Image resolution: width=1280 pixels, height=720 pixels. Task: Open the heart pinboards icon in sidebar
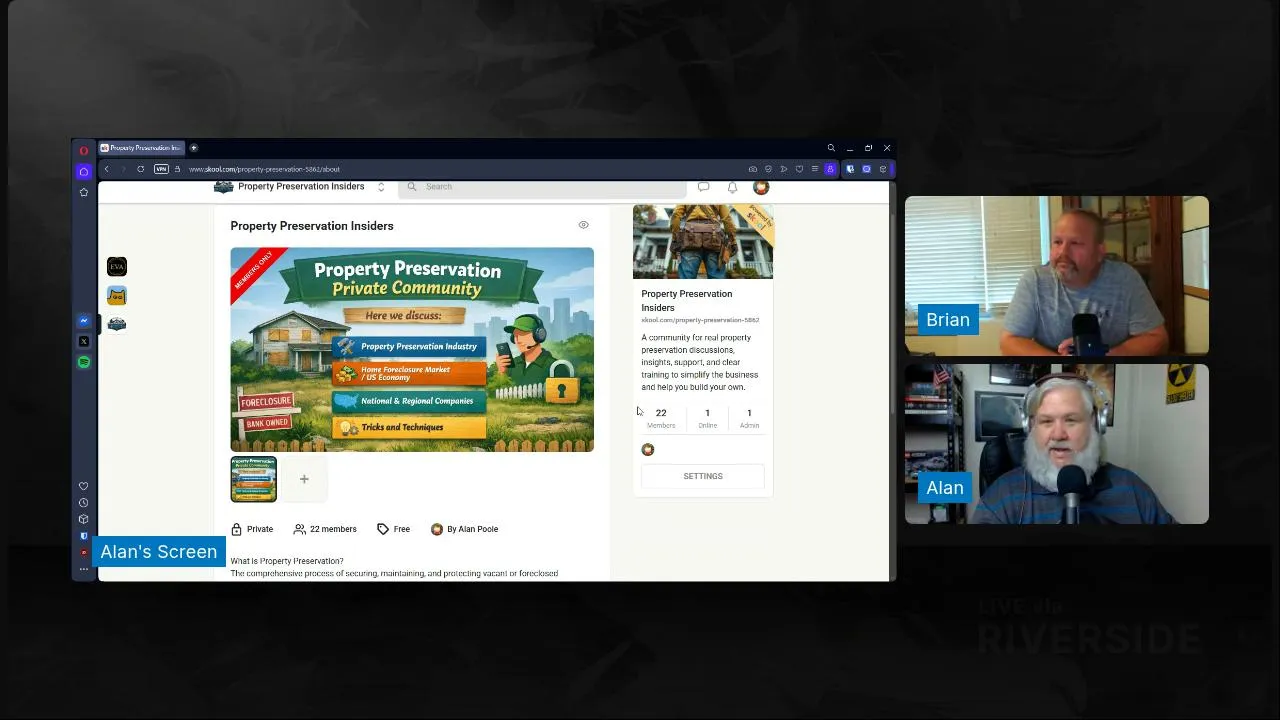coord(84,486)
